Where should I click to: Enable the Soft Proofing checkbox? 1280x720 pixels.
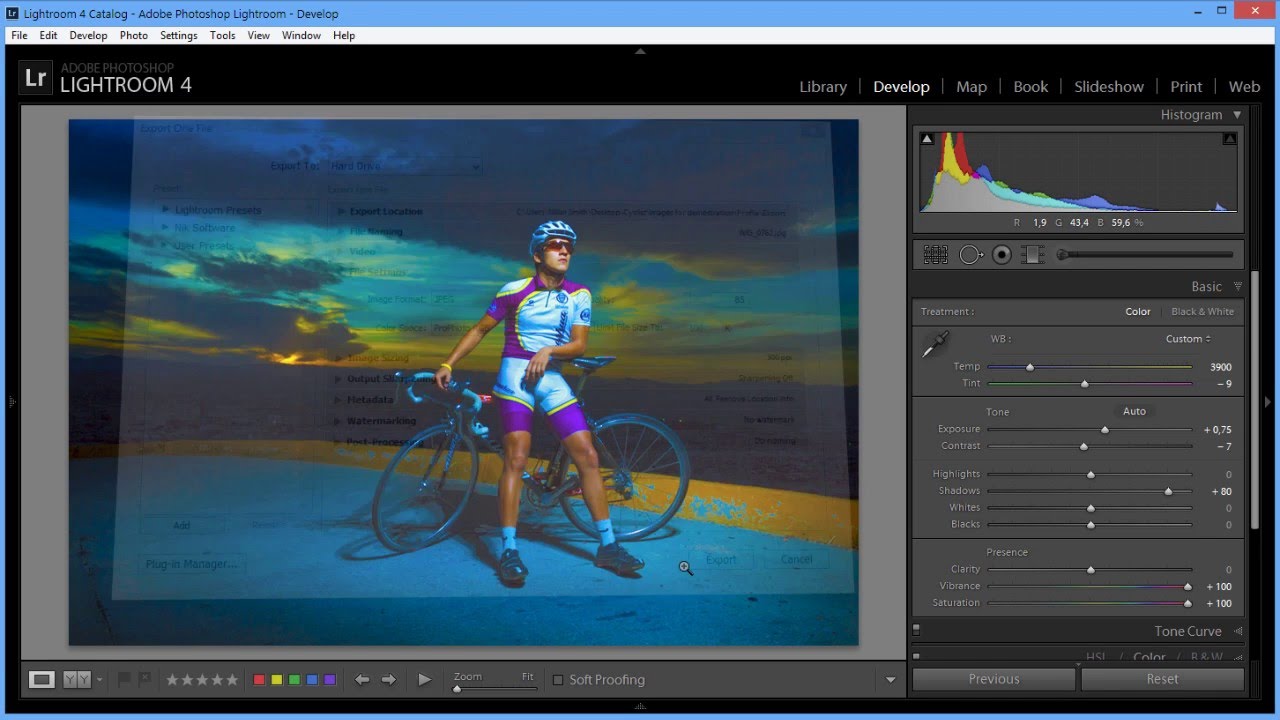coord(558,680)
